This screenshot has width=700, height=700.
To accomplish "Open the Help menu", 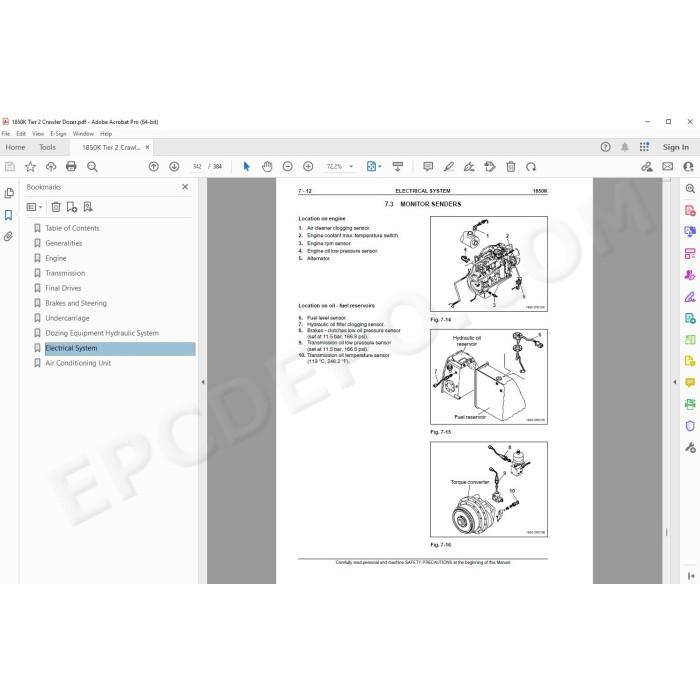I will click(106, 133).
